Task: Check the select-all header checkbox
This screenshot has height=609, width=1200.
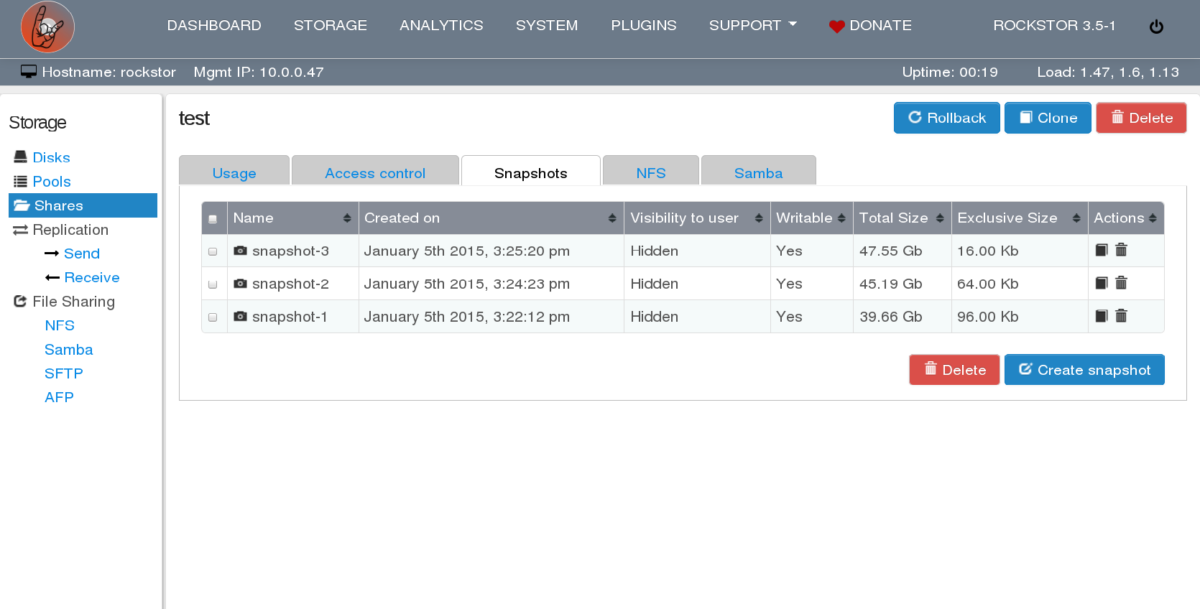Action: pyautogui.click(x=213, y=219)
